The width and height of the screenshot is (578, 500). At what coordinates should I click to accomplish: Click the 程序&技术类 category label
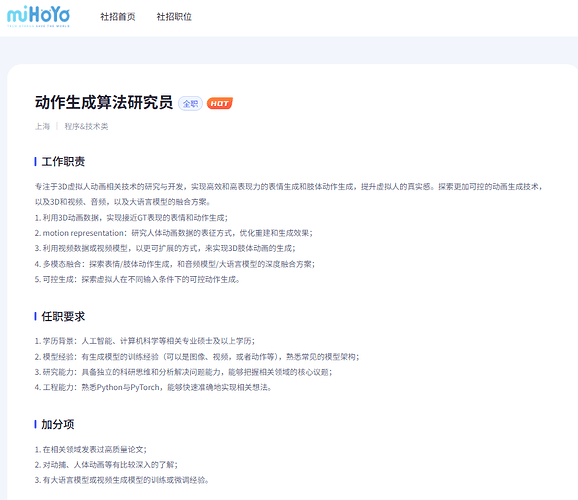click(86, 126)
